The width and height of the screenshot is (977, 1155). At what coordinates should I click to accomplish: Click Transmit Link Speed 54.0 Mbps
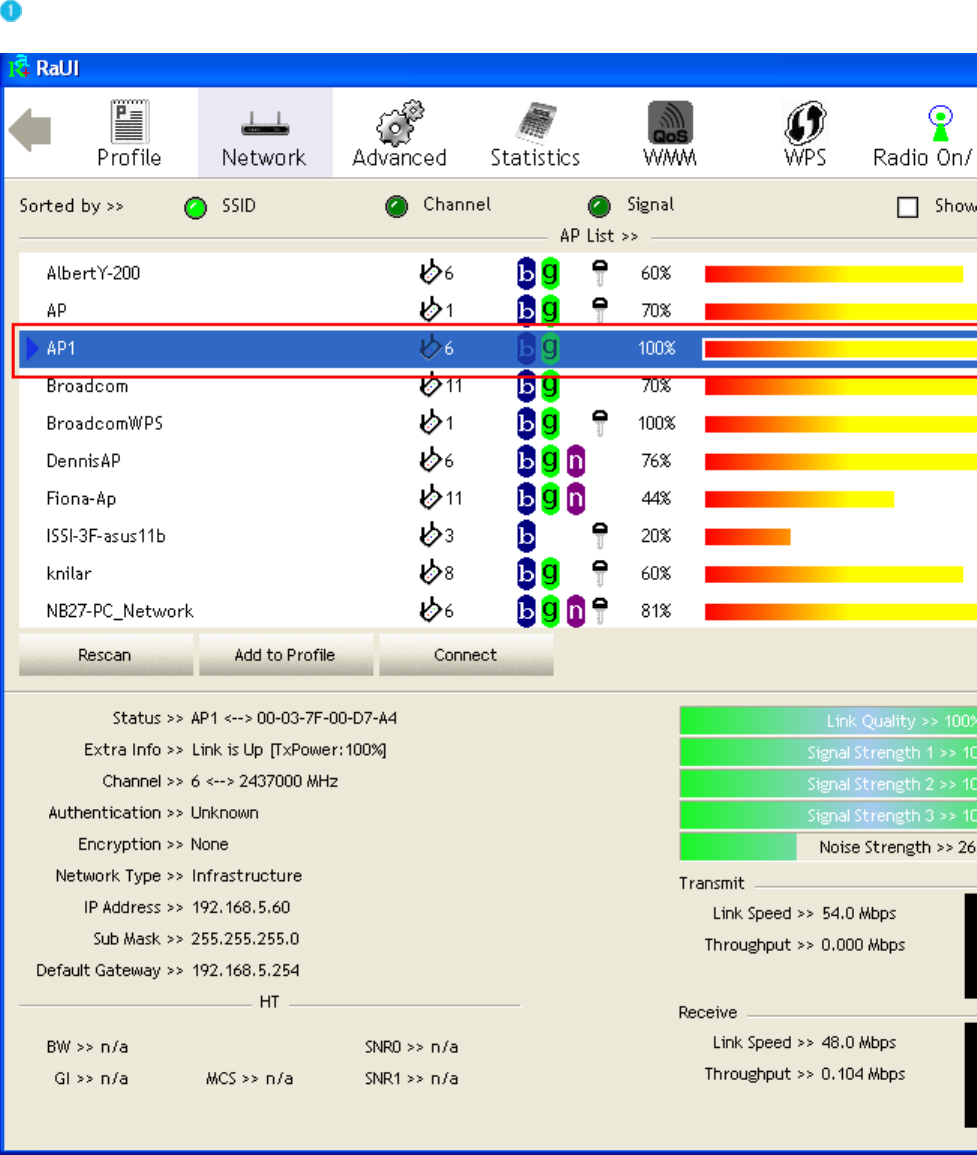(x=859, y=913)
